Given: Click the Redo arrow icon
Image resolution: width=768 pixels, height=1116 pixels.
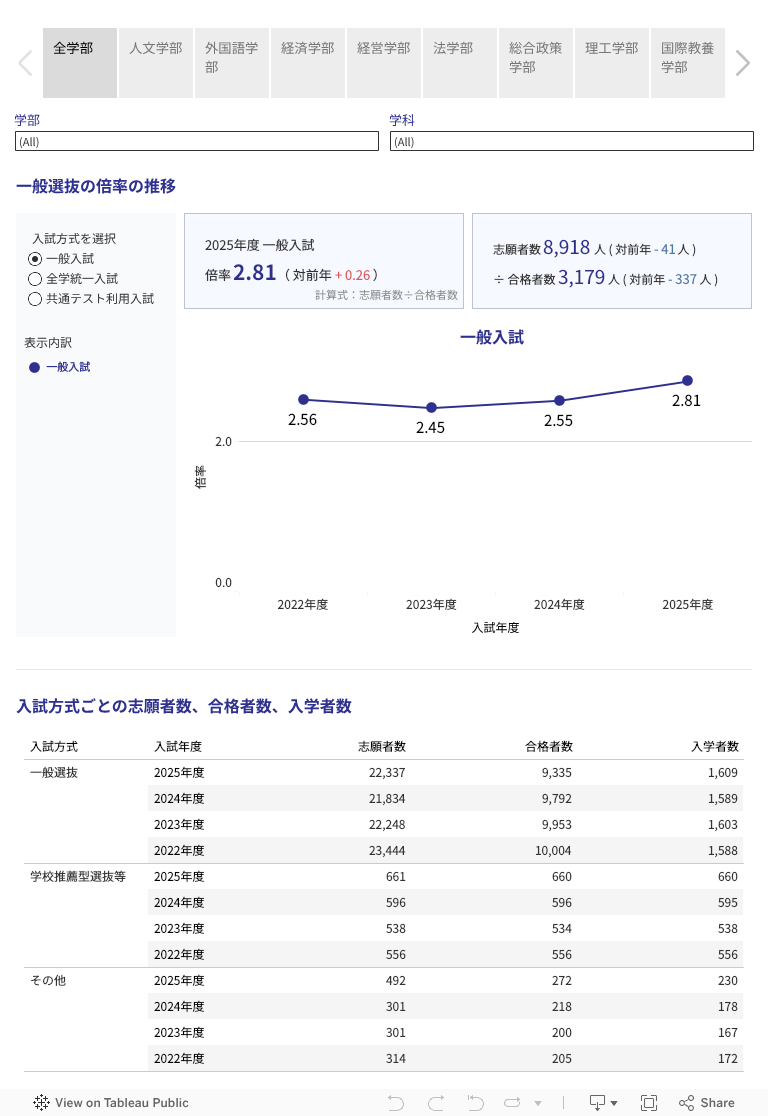Looking at the screenshot, I should pos(436,1103).
